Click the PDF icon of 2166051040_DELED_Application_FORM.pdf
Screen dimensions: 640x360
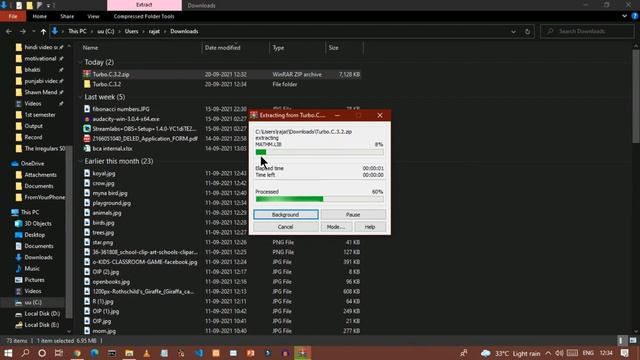click(87, 139)
